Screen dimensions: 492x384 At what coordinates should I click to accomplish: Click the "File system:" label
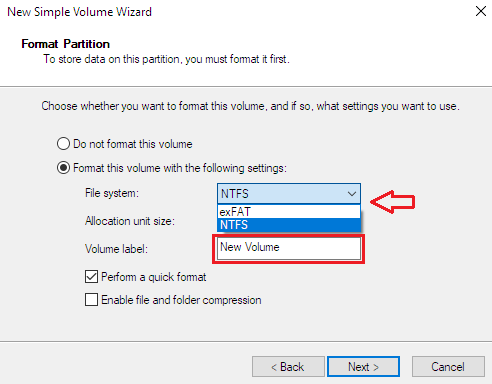point(112,193)
